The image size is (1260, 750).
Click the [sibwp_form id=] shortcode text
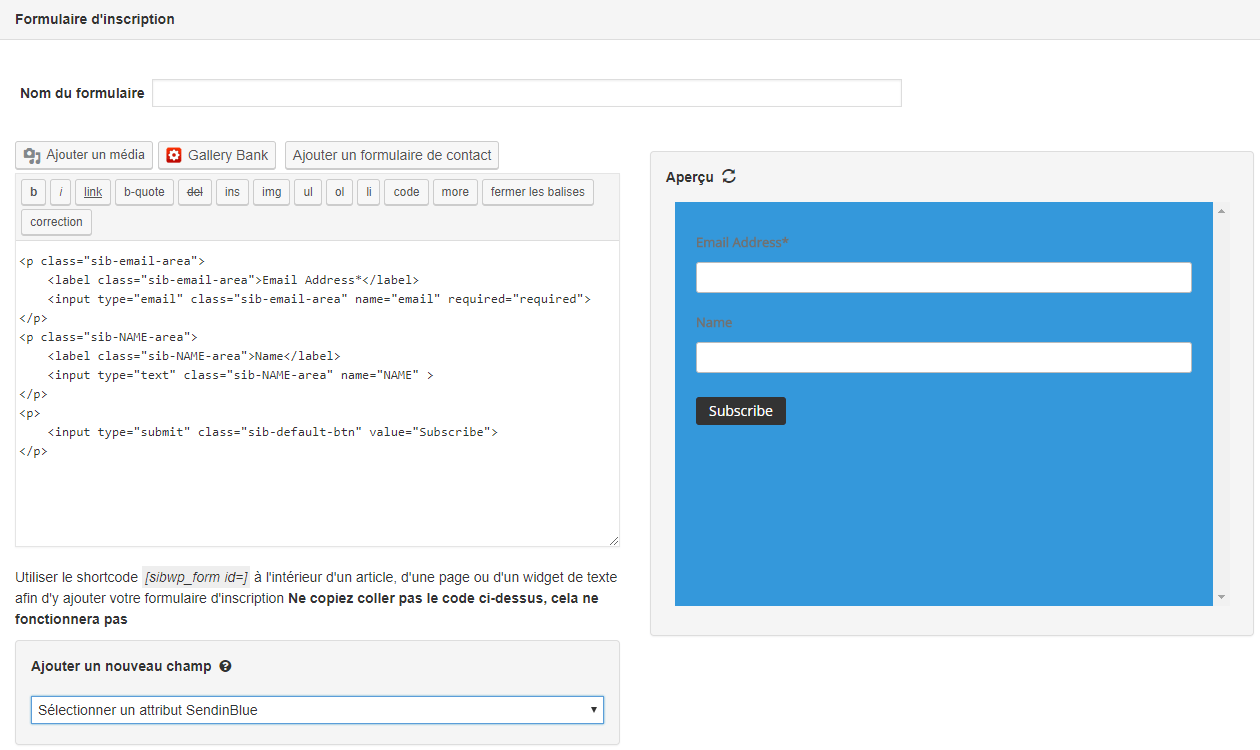pyautogui.click(x=196, y=578)
